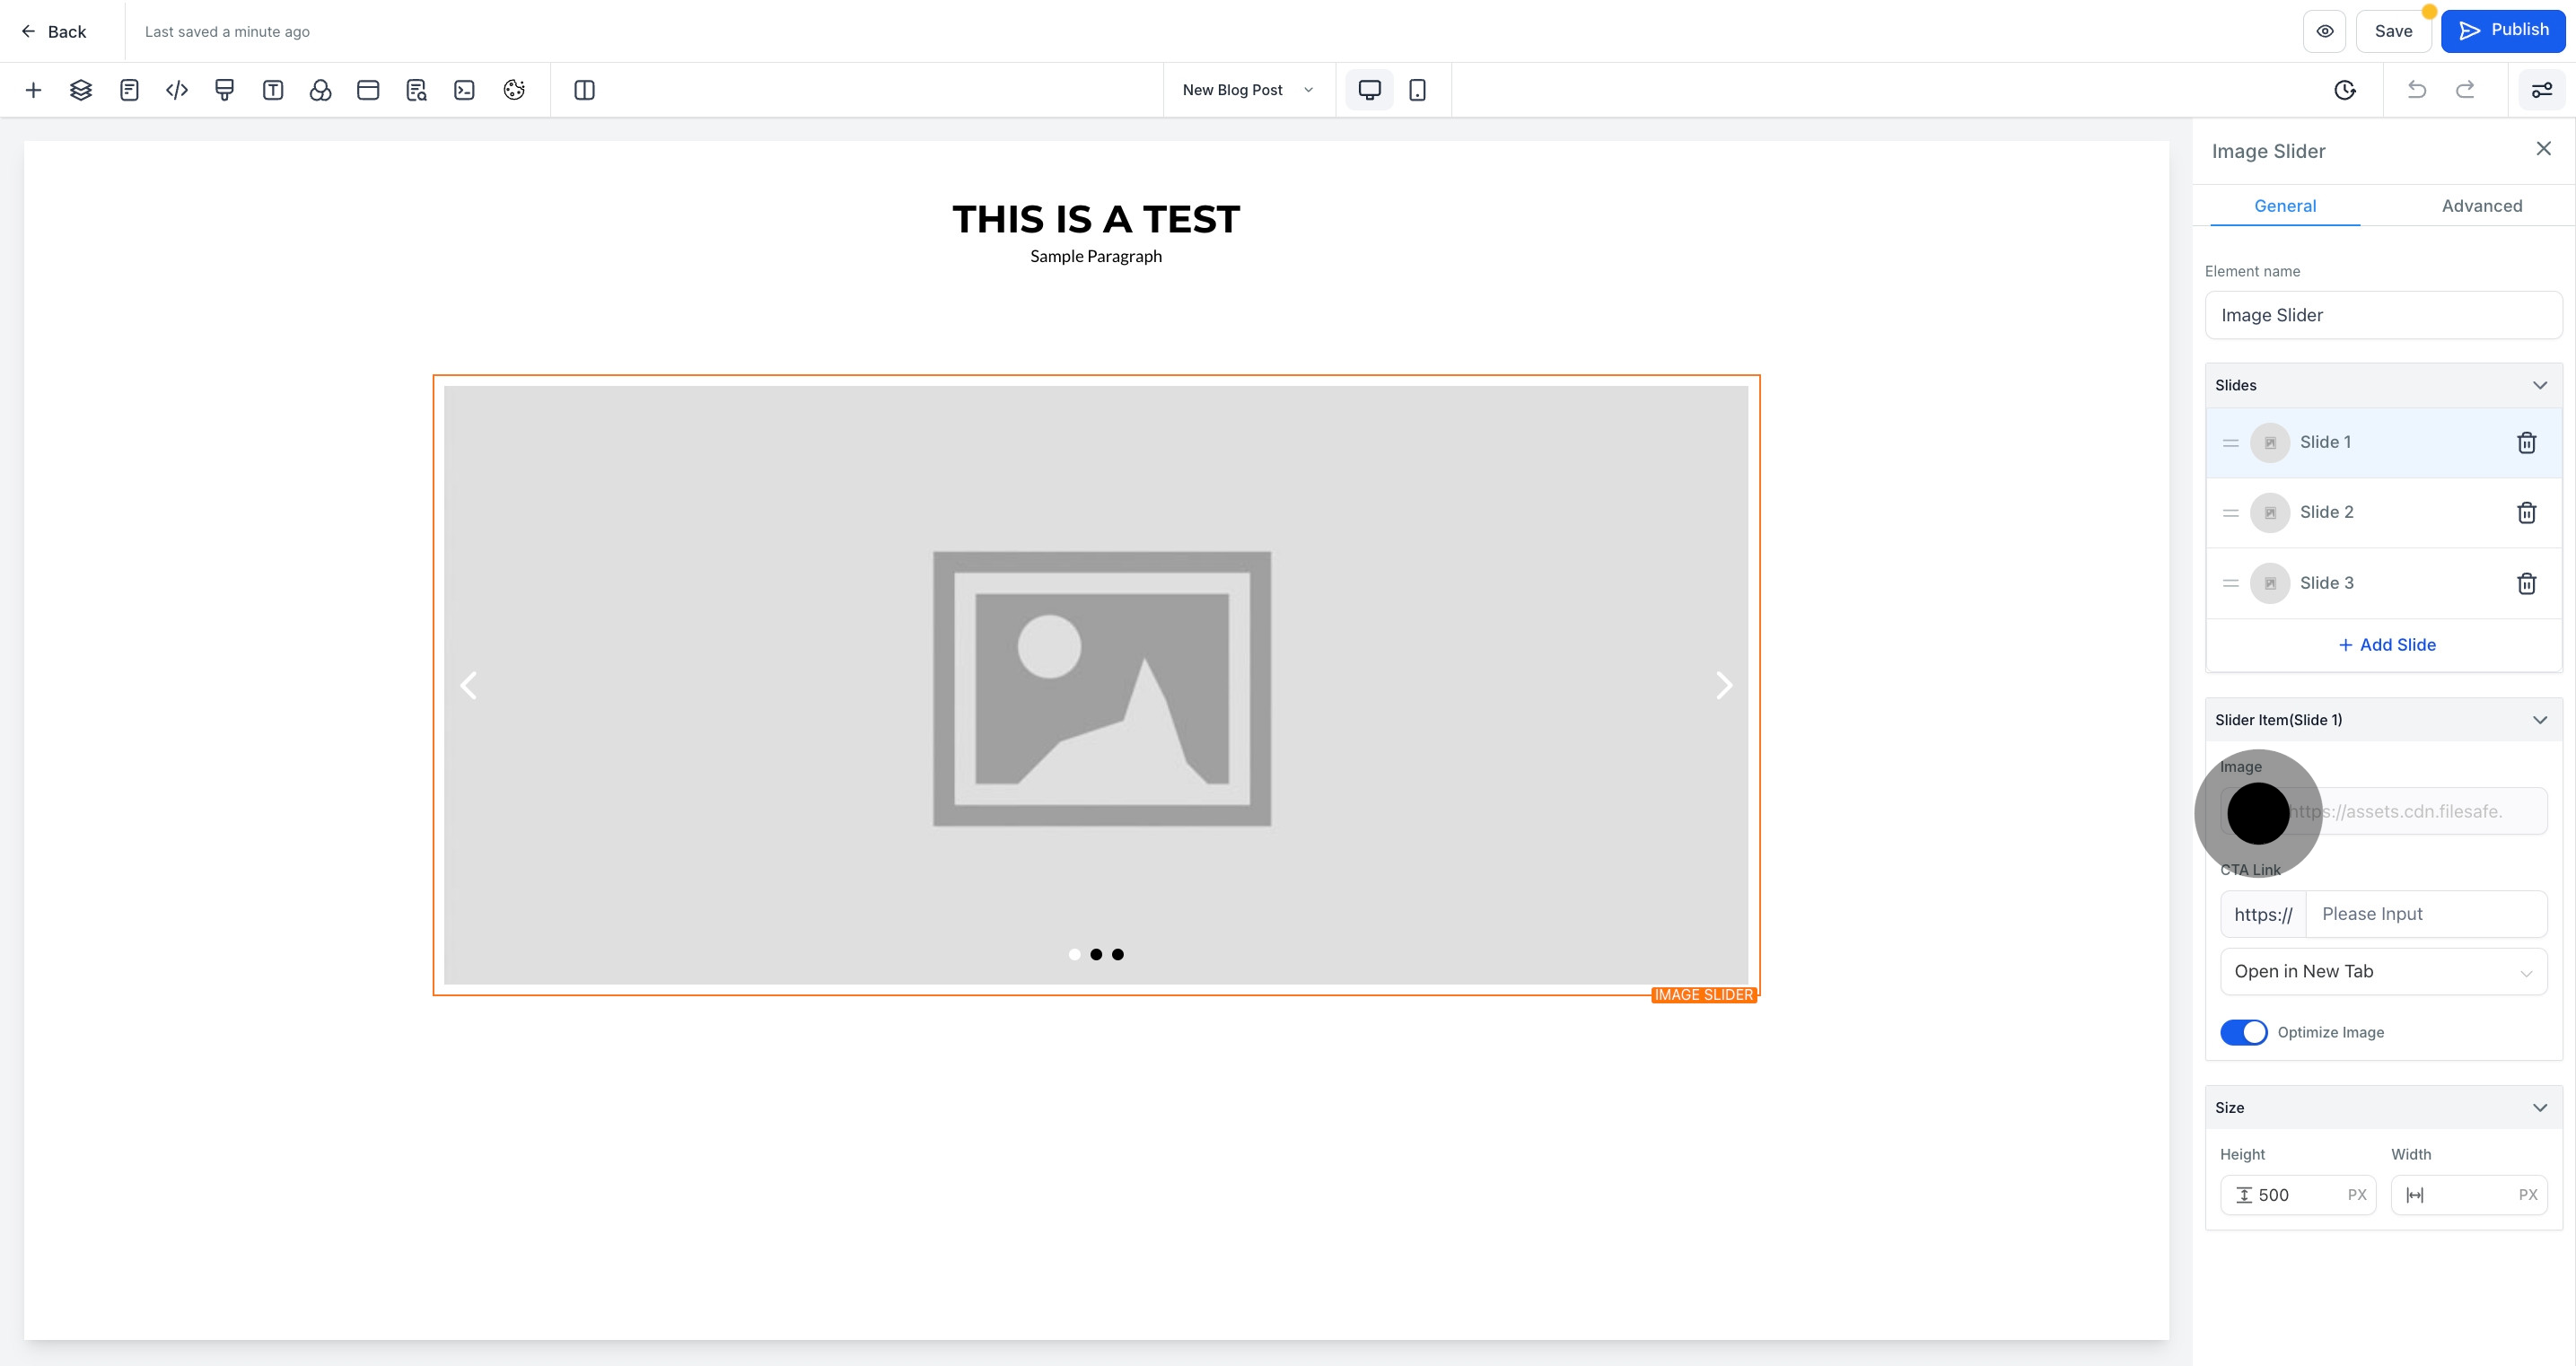
Task: Click the preview eye toggle near Save
Action: (x=2324, y=30)
